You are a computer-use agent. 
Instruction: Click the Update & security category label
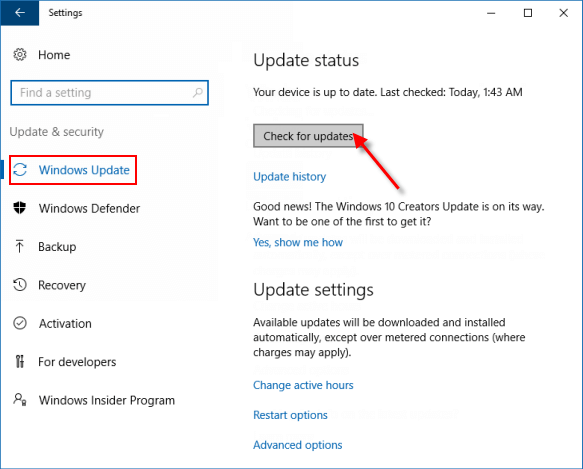click(x=57, y=132)
